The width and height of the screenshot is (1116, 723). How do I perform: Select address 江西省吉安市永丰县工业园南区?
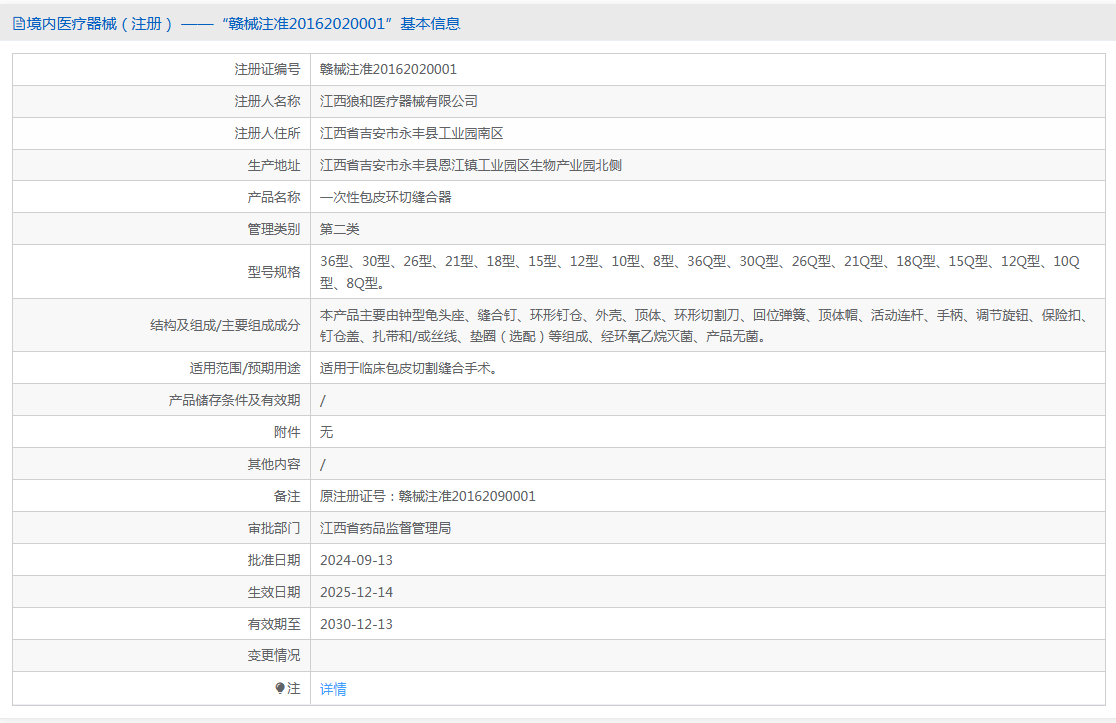411,133
